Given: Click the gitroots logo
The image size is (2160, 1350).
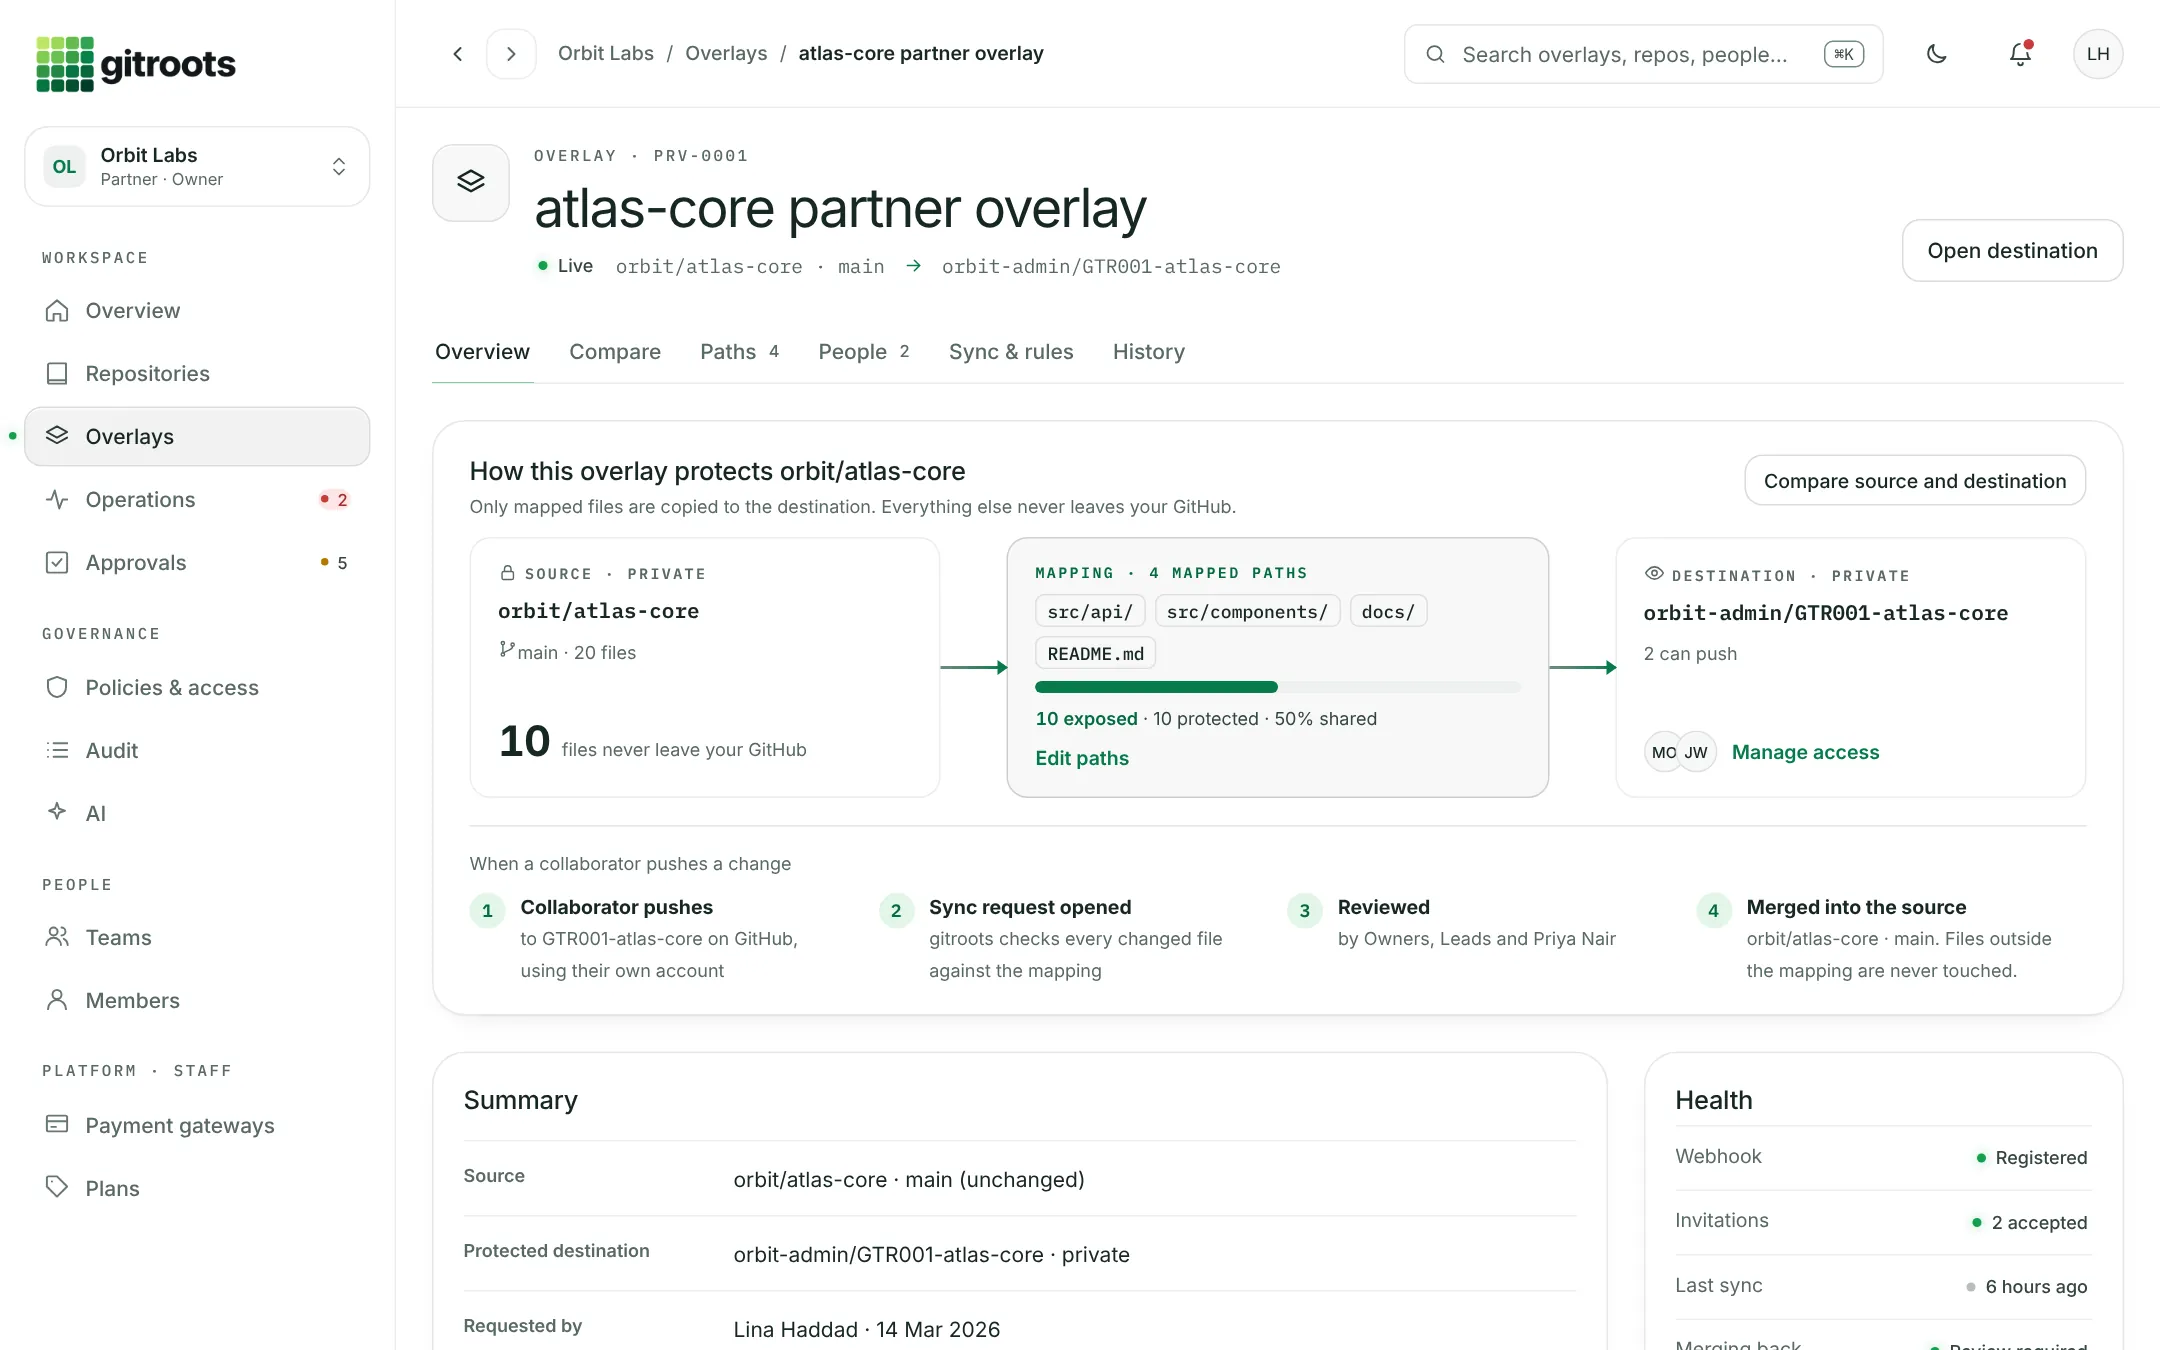Looking at the screenshot, I should coord(136,64).
